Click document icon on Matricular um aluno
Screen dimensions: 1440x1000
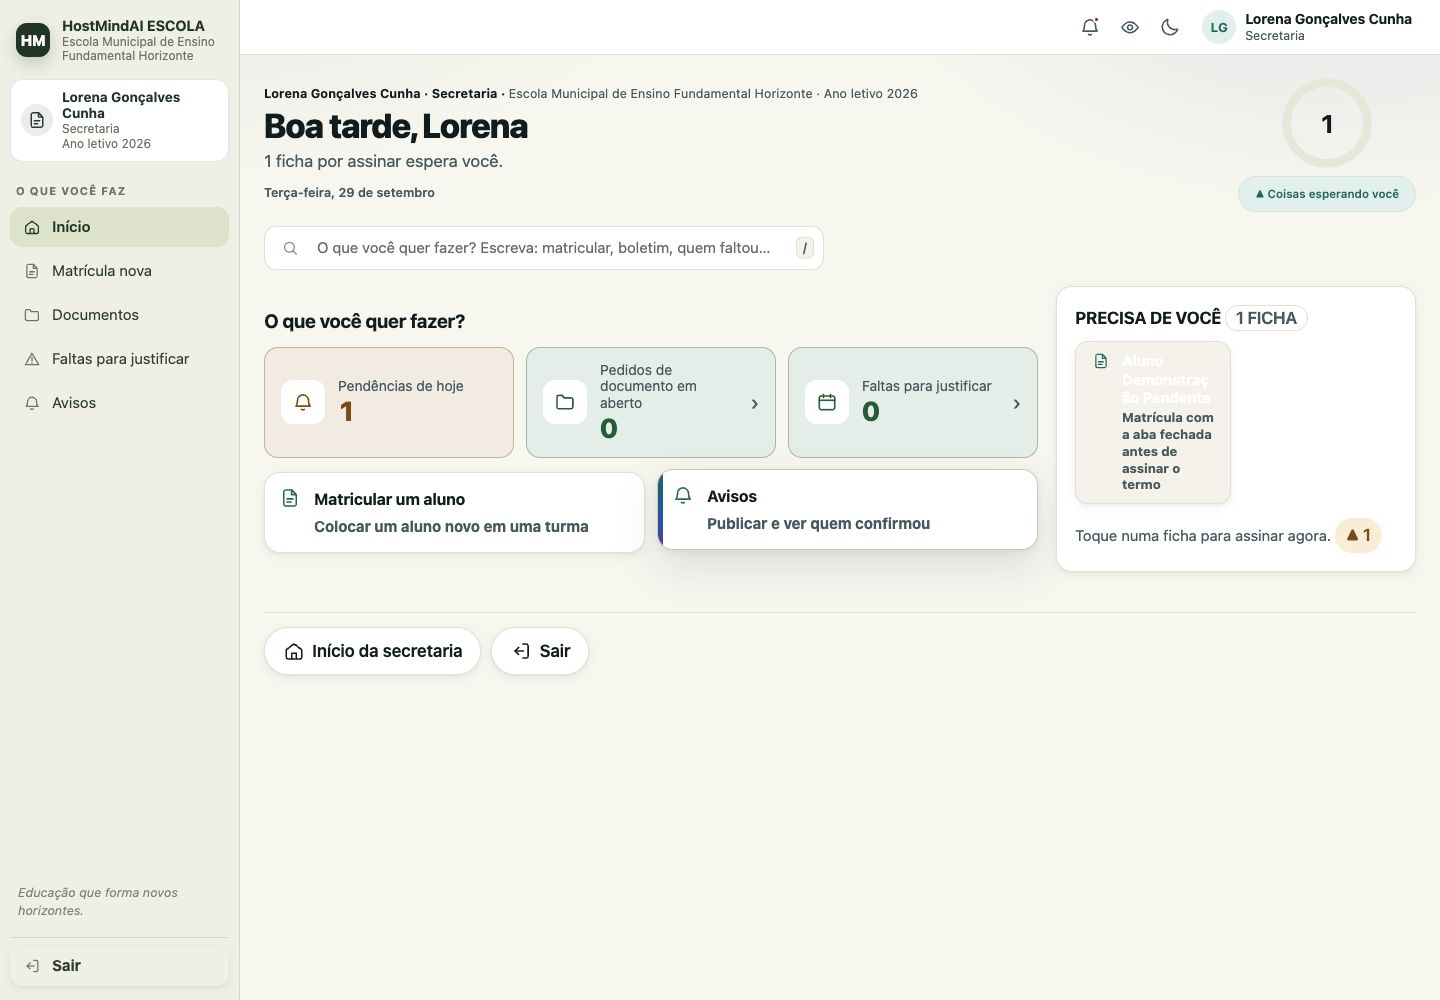click(290, 498)
